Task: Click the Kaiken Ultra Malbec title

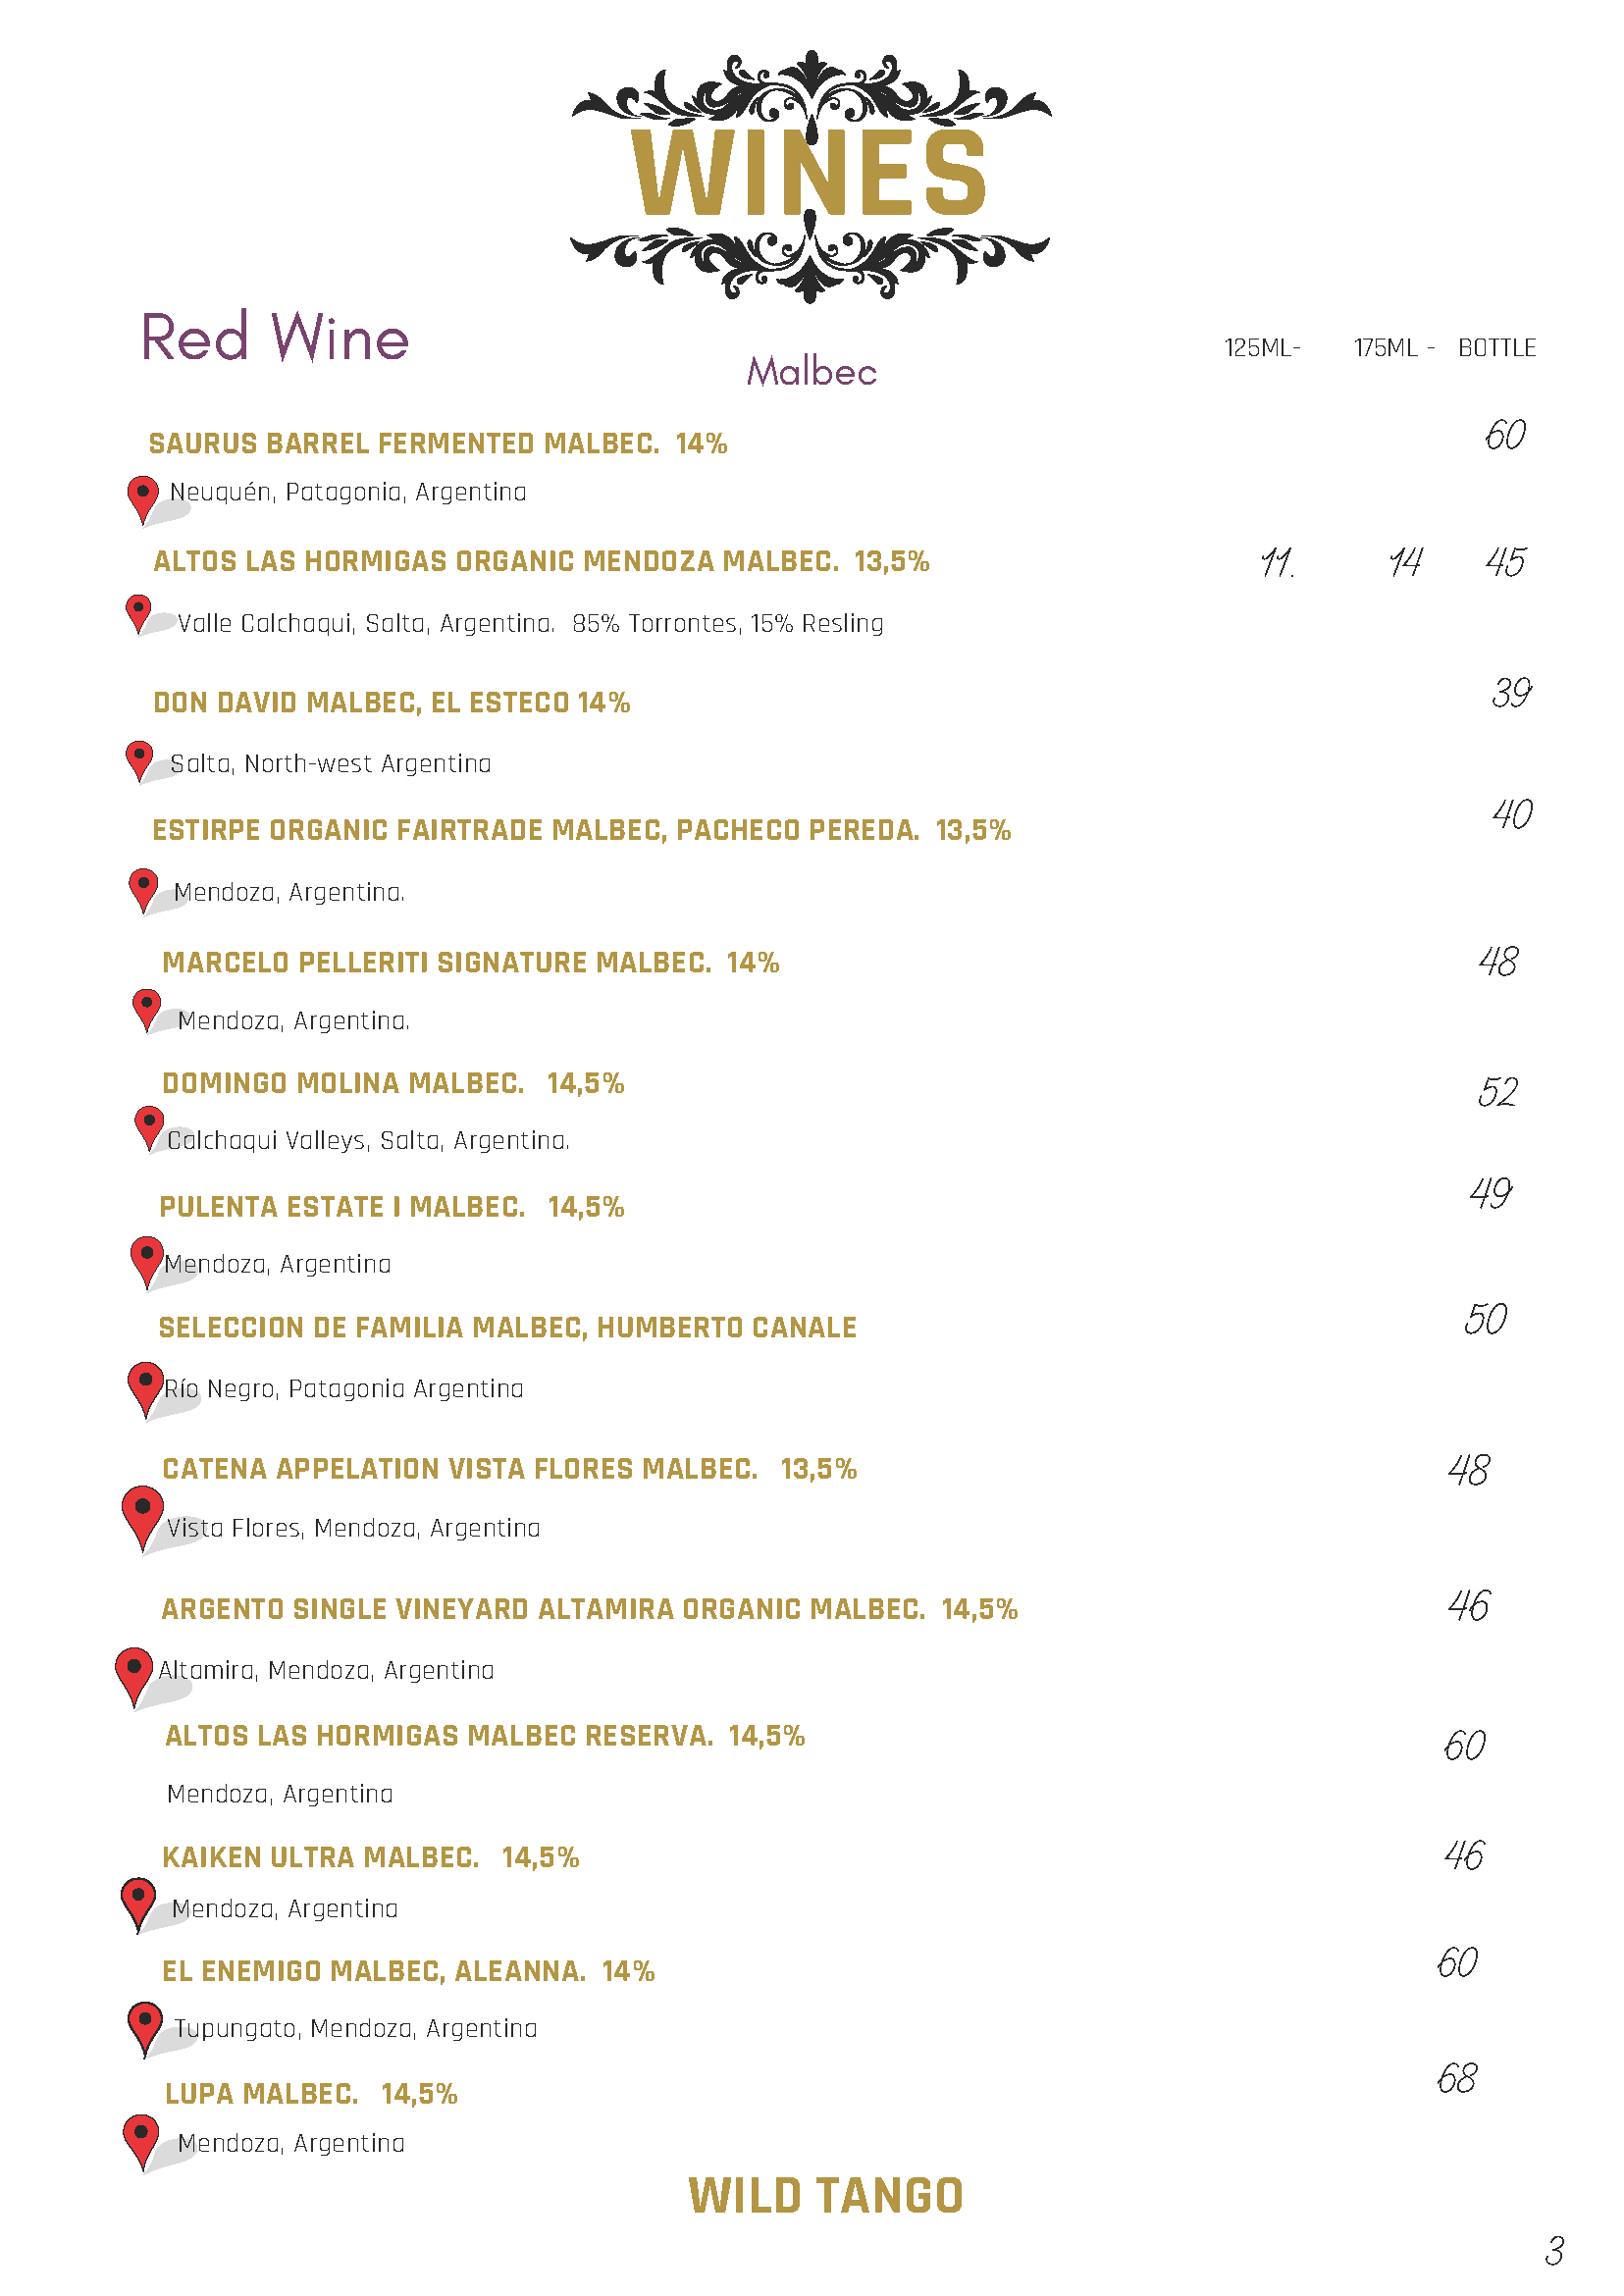Action: point(370,1858)
